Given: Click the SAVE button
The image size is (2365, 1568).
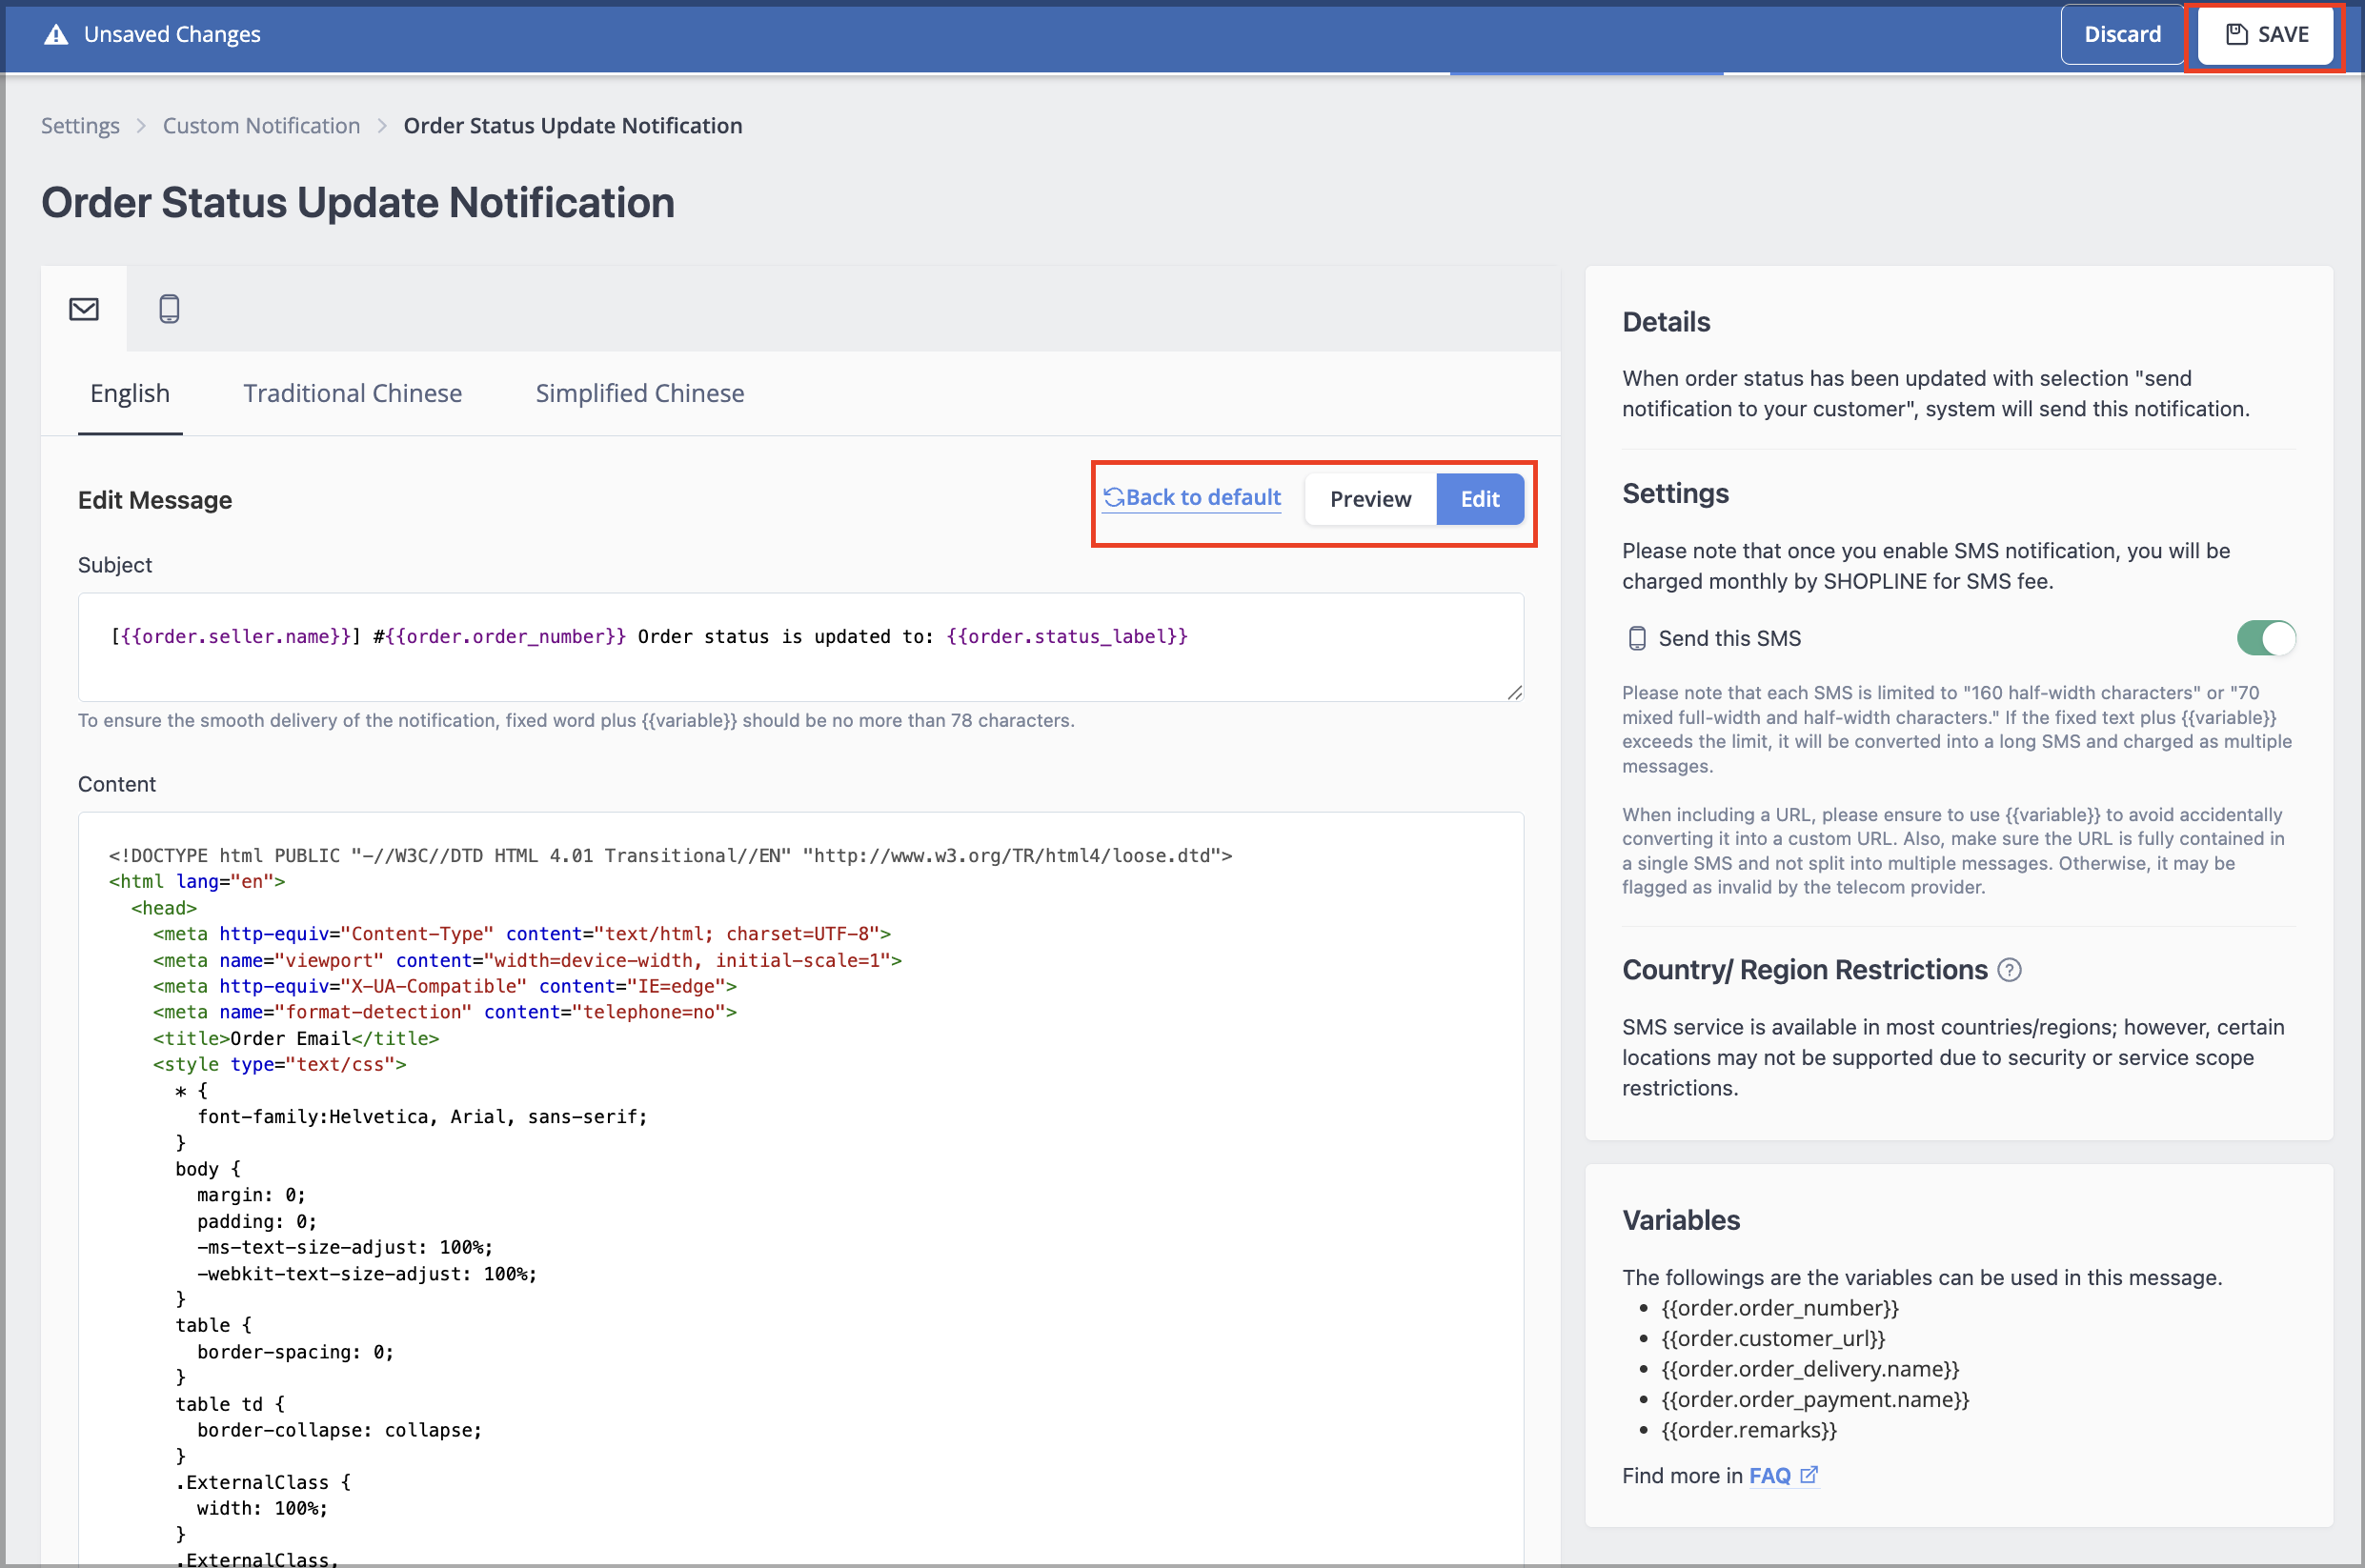Looking at the screenshot, I should 2265,35.
